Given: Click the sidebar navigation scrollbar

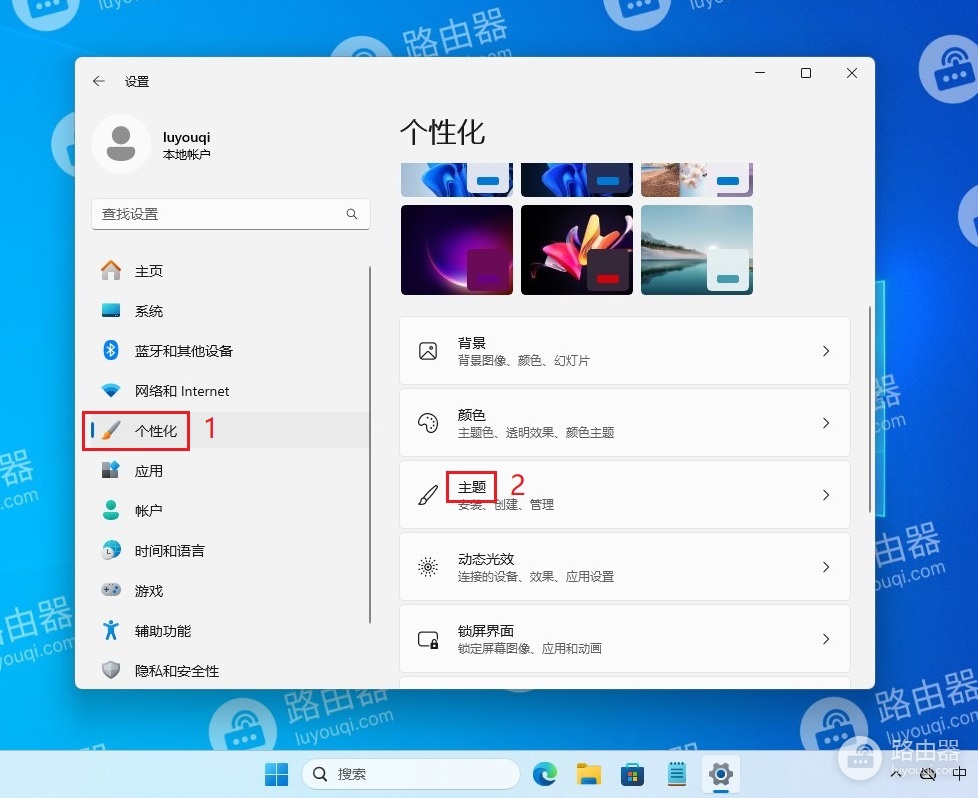Looking at the screenshot, I should tap(370, 444).
